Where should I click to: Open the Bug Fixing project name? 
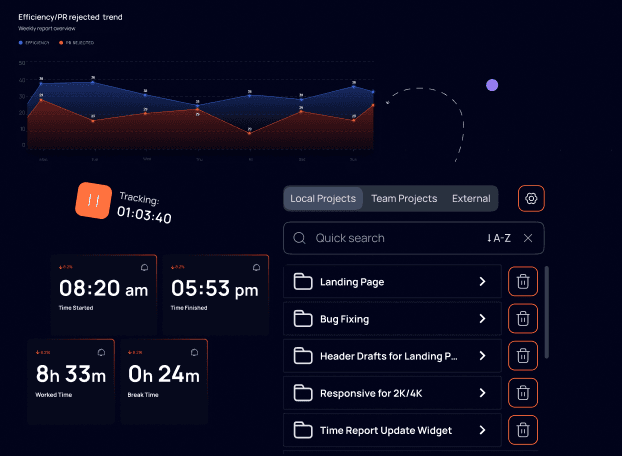coord(345,319)
